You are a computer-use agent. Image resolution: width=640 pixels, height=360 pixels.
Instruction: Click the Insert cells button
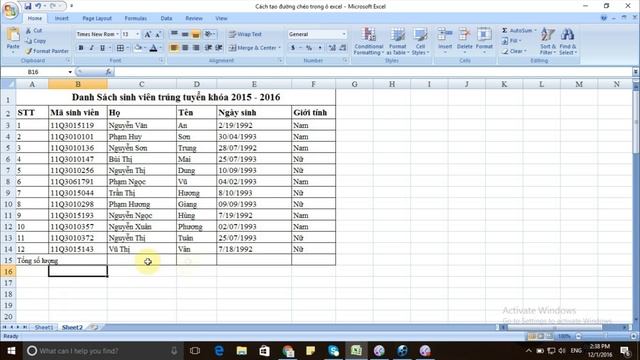(445, 40)
